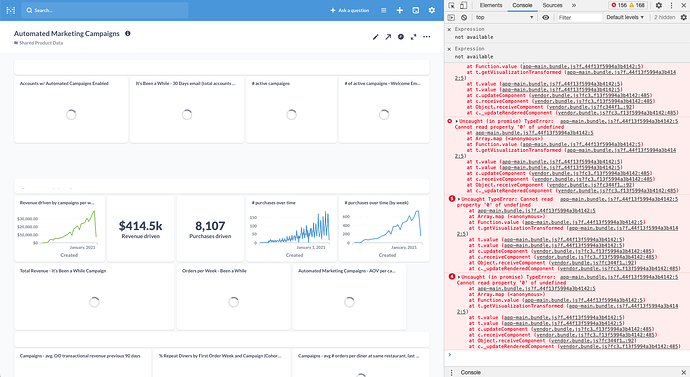Open Total Revenue It's Been a While Campaign title
The height and width of the screenshot is (377, 690).
pos(63,271)
